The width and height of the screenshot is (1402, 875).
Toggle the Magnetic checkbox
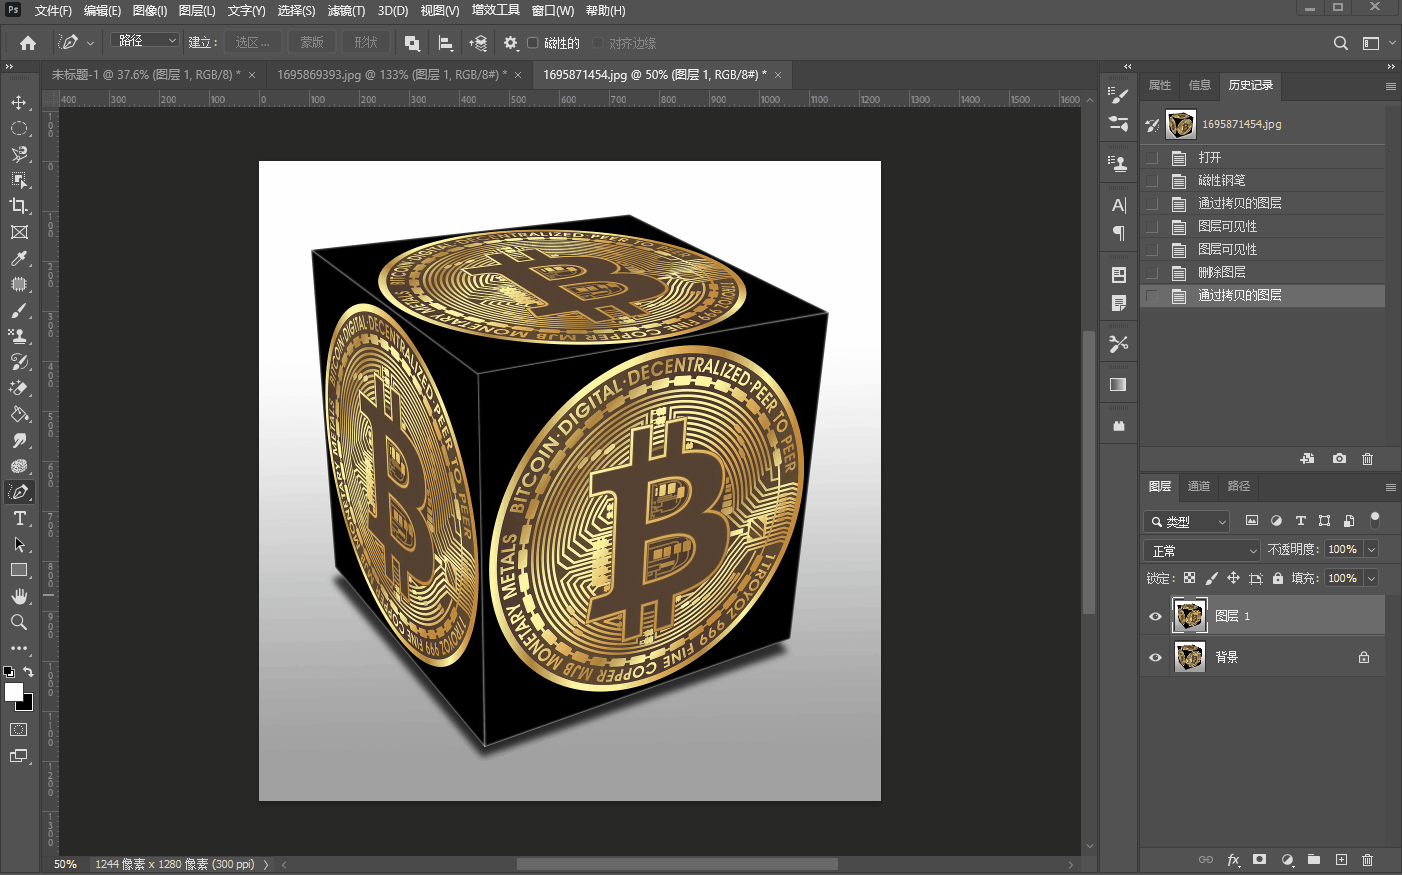(x=533, y=43)
